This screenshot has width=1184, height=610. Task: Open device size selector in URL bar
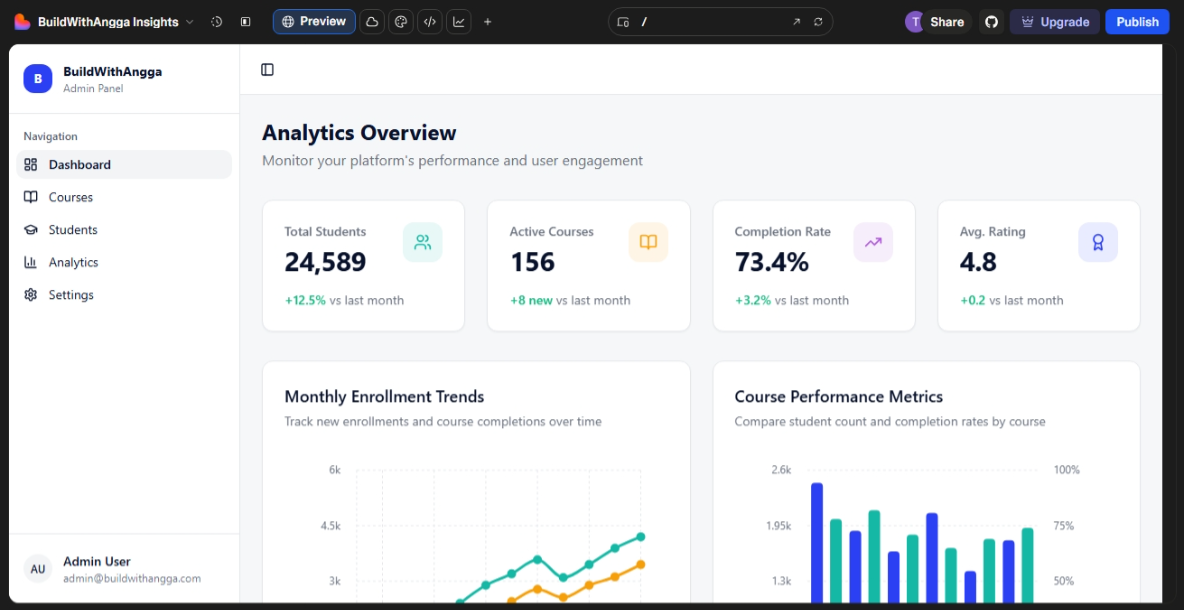pyautogui.click(x=623, y=22)
